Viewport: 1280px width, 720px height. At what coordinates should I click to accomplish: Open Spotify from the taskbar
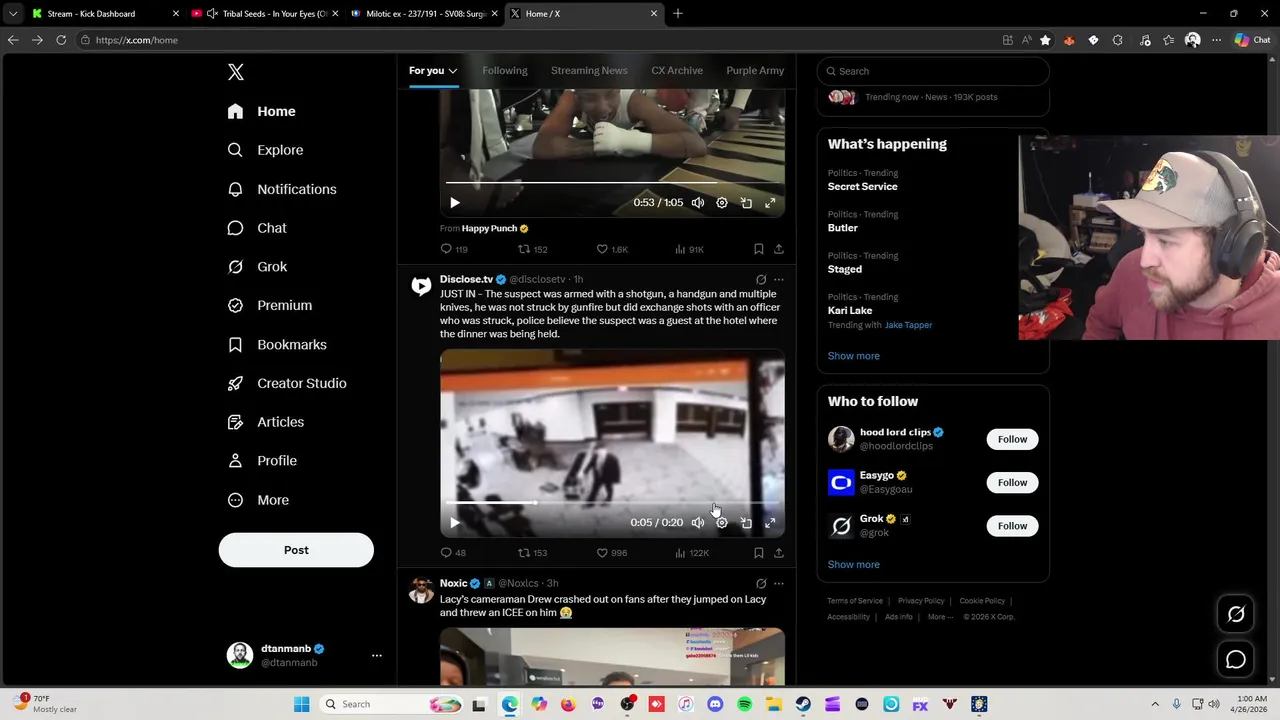click(744, 704)
